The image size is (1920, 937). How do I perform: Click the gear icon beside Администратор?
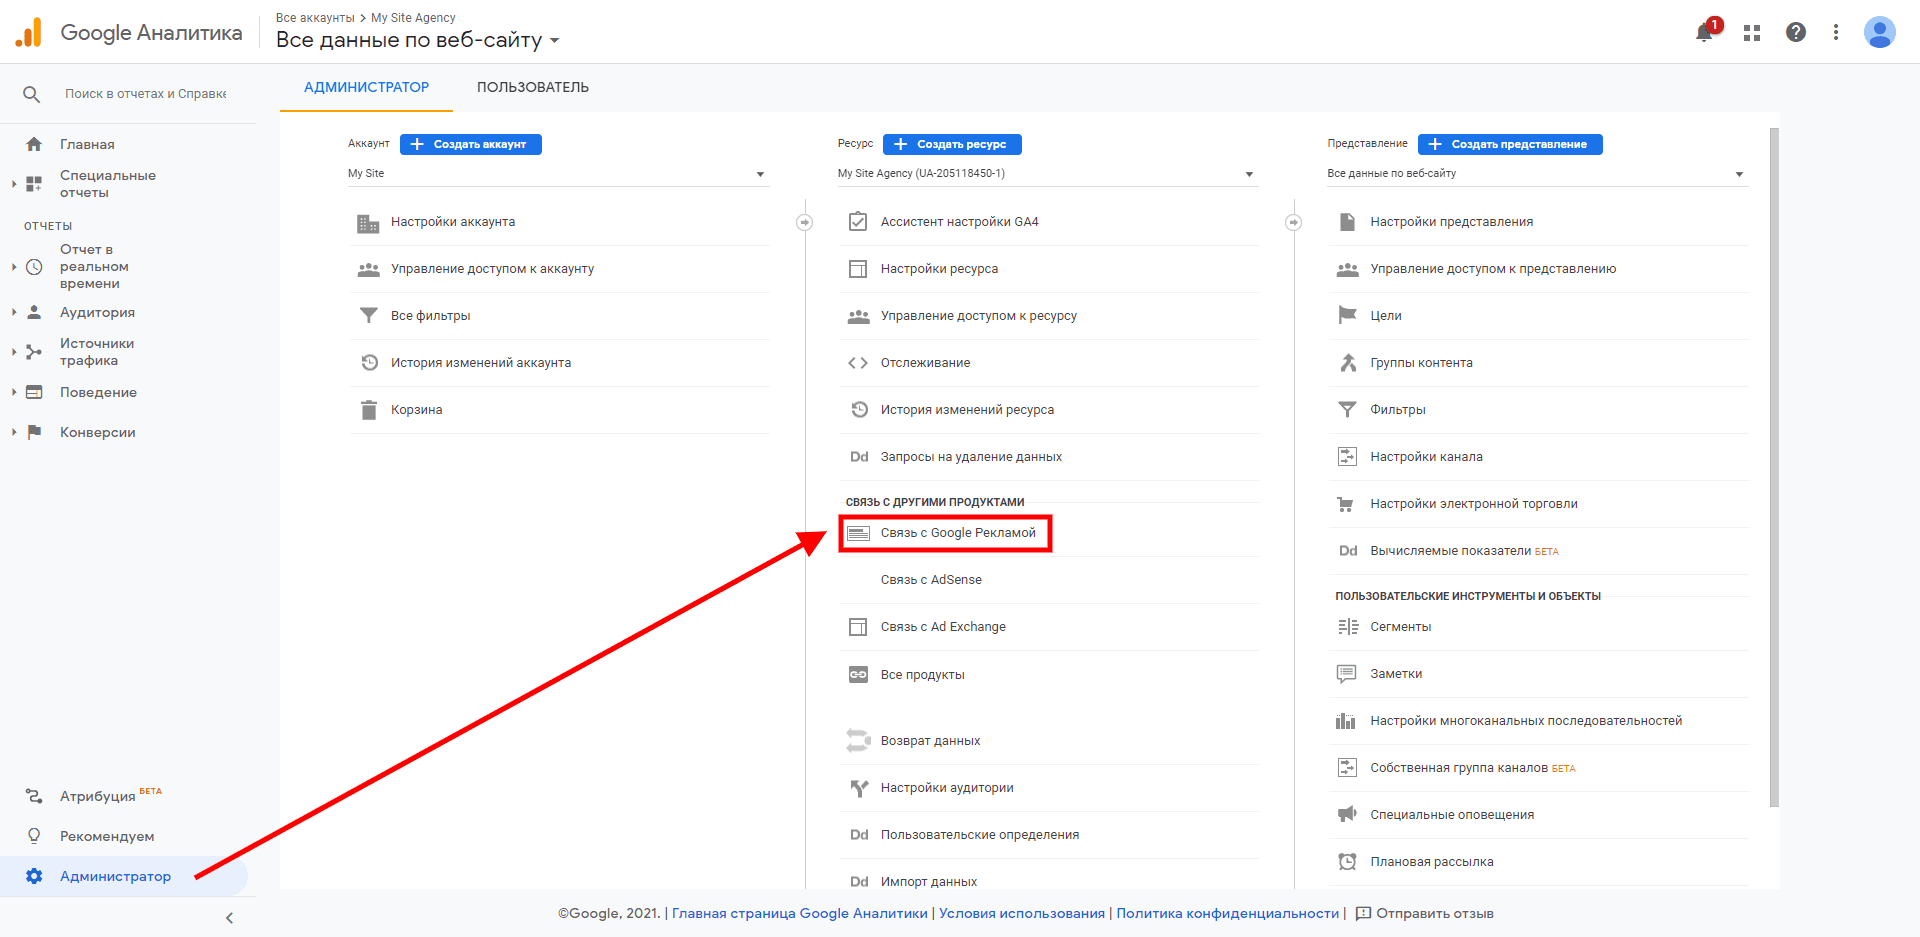pos(34,876)
